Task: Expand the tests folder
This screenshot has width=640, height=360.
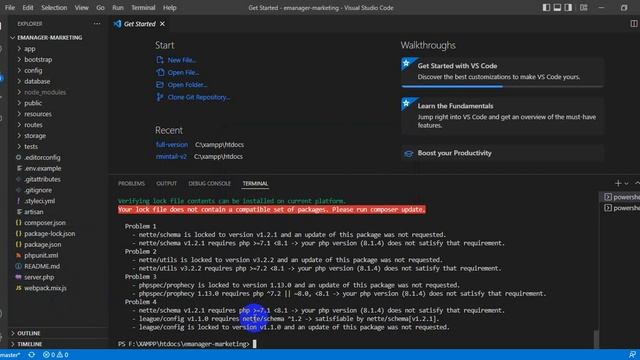Action: tap(31, 147)
